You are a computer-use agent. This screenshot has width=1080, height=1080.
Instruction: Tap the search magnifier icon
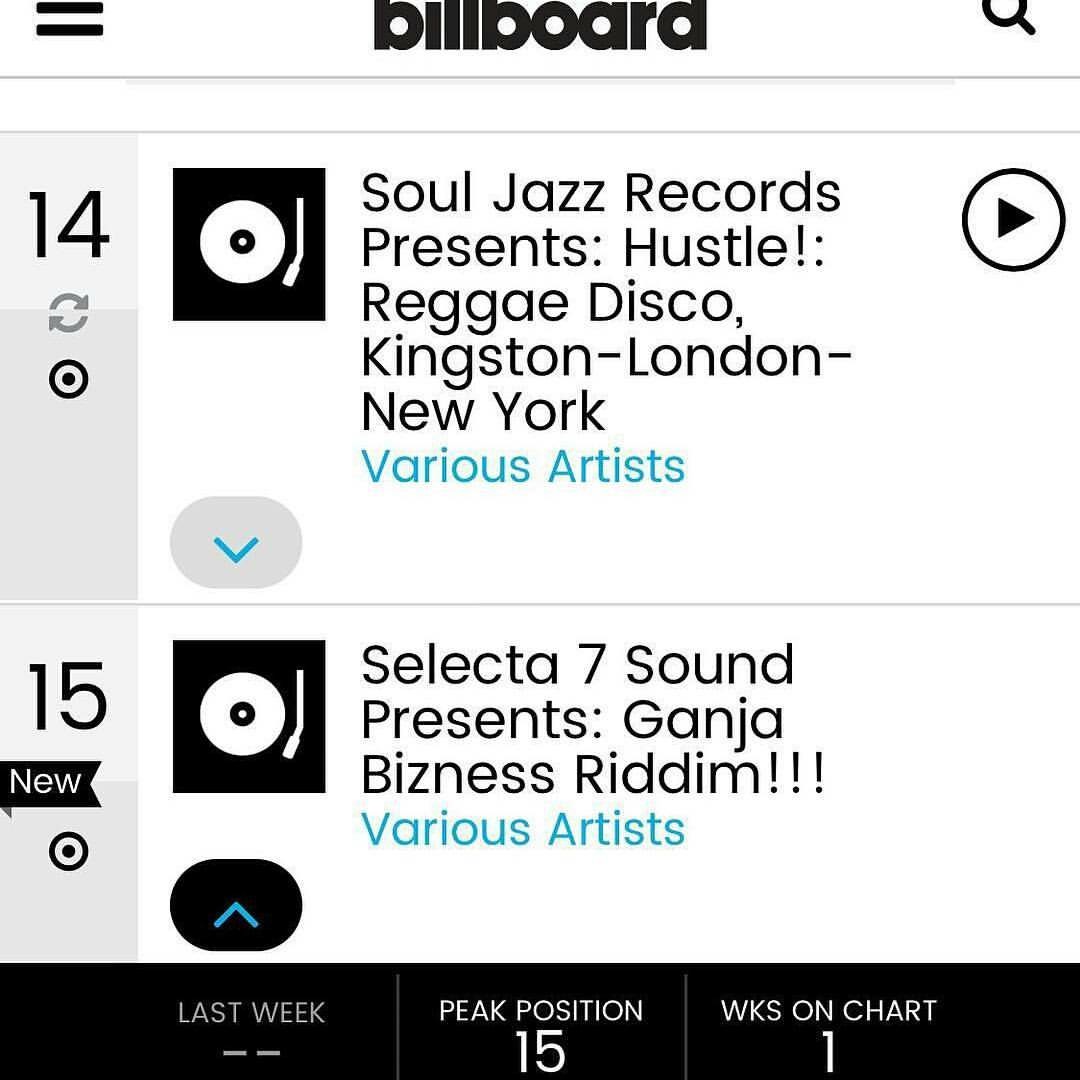coord(1009,15)
